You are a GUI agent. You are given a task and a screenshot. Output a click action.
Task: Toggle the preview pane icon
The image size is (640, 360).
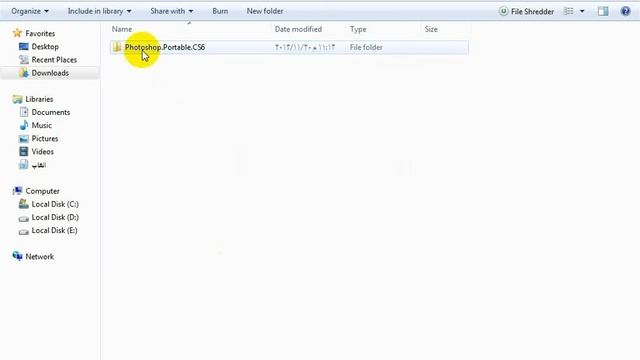pyautogui.click(x=603, y=11)
